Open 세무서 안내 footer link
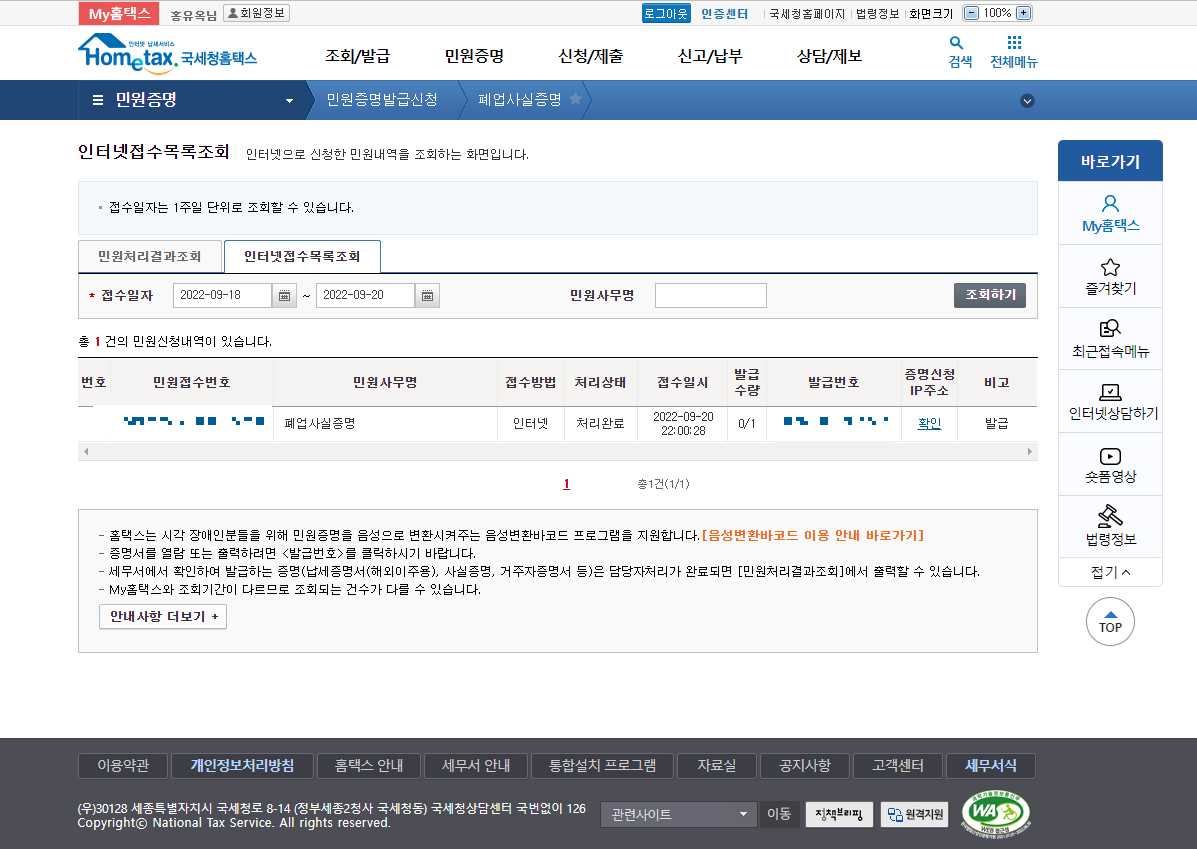Screen dimensions: 1197x849 click(476, 766)
